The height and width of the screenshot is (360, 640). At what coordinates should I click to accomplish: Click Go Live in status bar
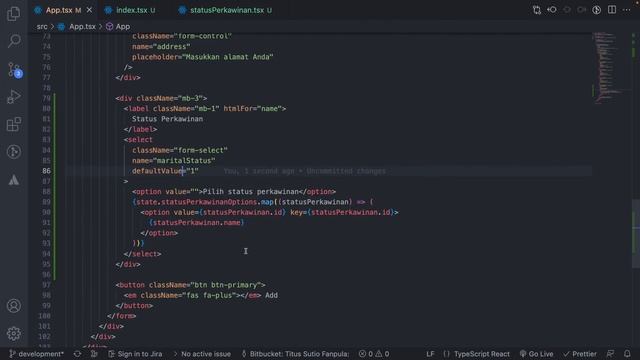[x=536, y=354]
